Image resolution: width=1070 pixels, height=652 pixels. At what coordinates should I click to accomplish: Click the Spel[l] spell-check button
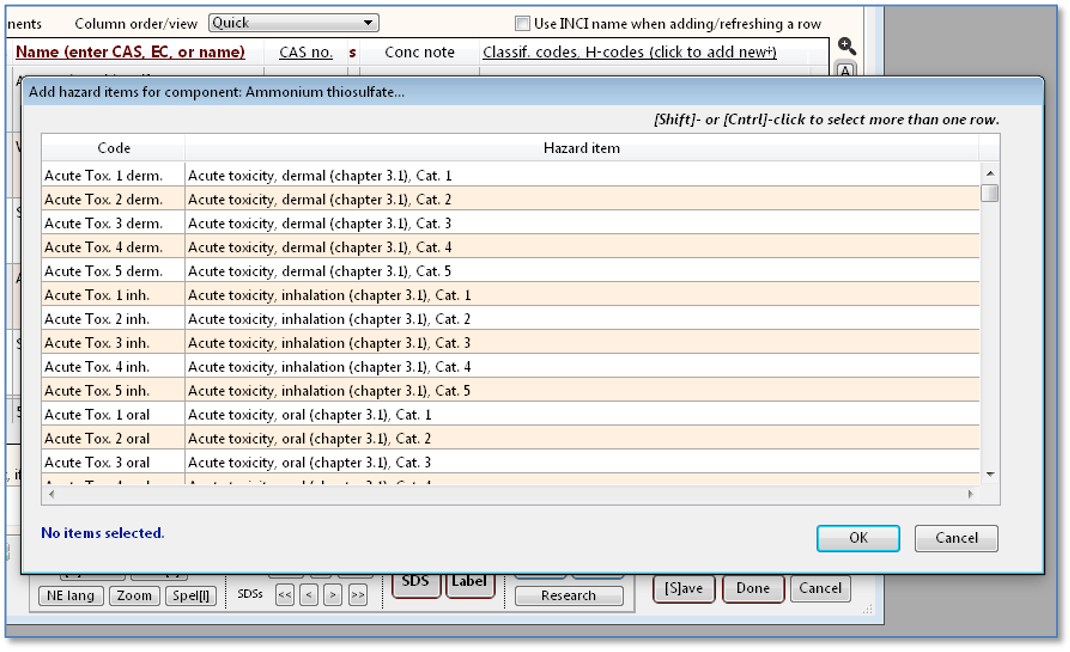pos(191,595)
